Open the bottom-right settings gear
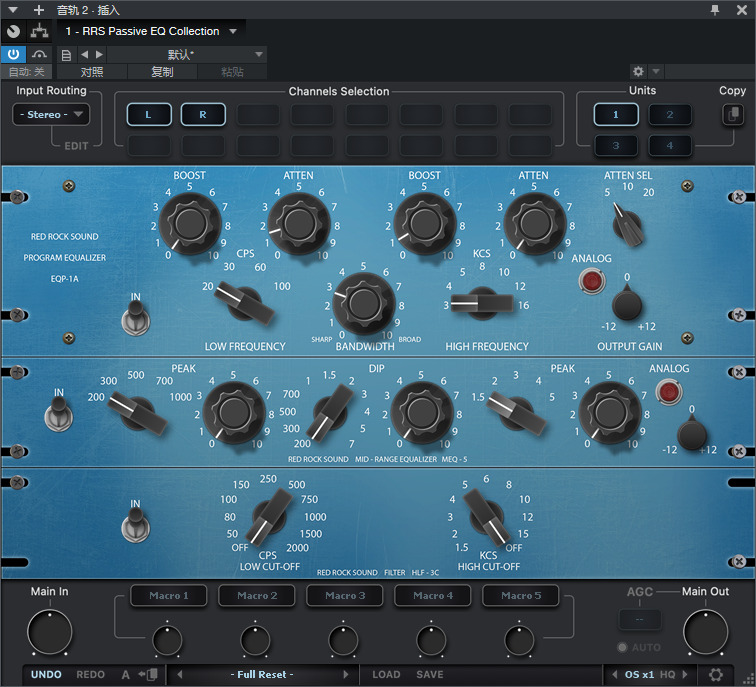Viewport: 756px width, 687px height. [716, 674]
